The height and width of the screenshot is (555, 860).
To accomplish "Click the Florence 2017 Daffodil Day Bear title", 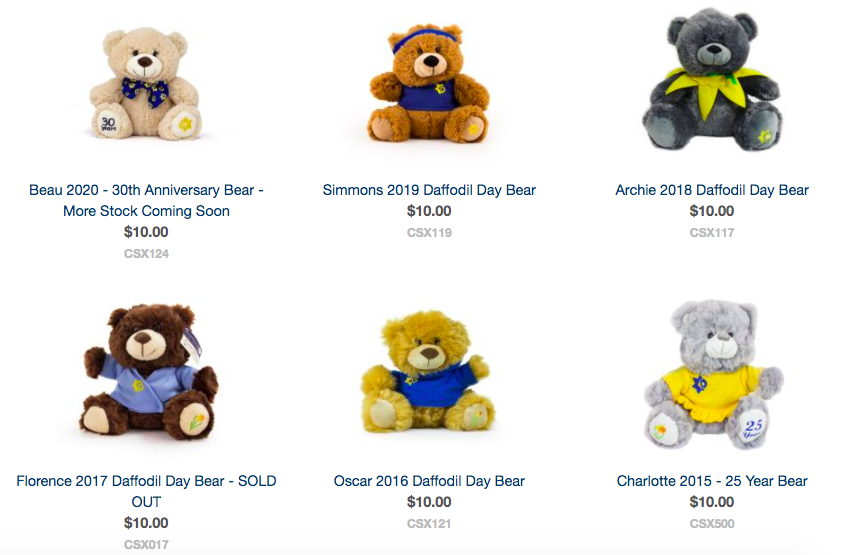I will click(x=146, y=491).
